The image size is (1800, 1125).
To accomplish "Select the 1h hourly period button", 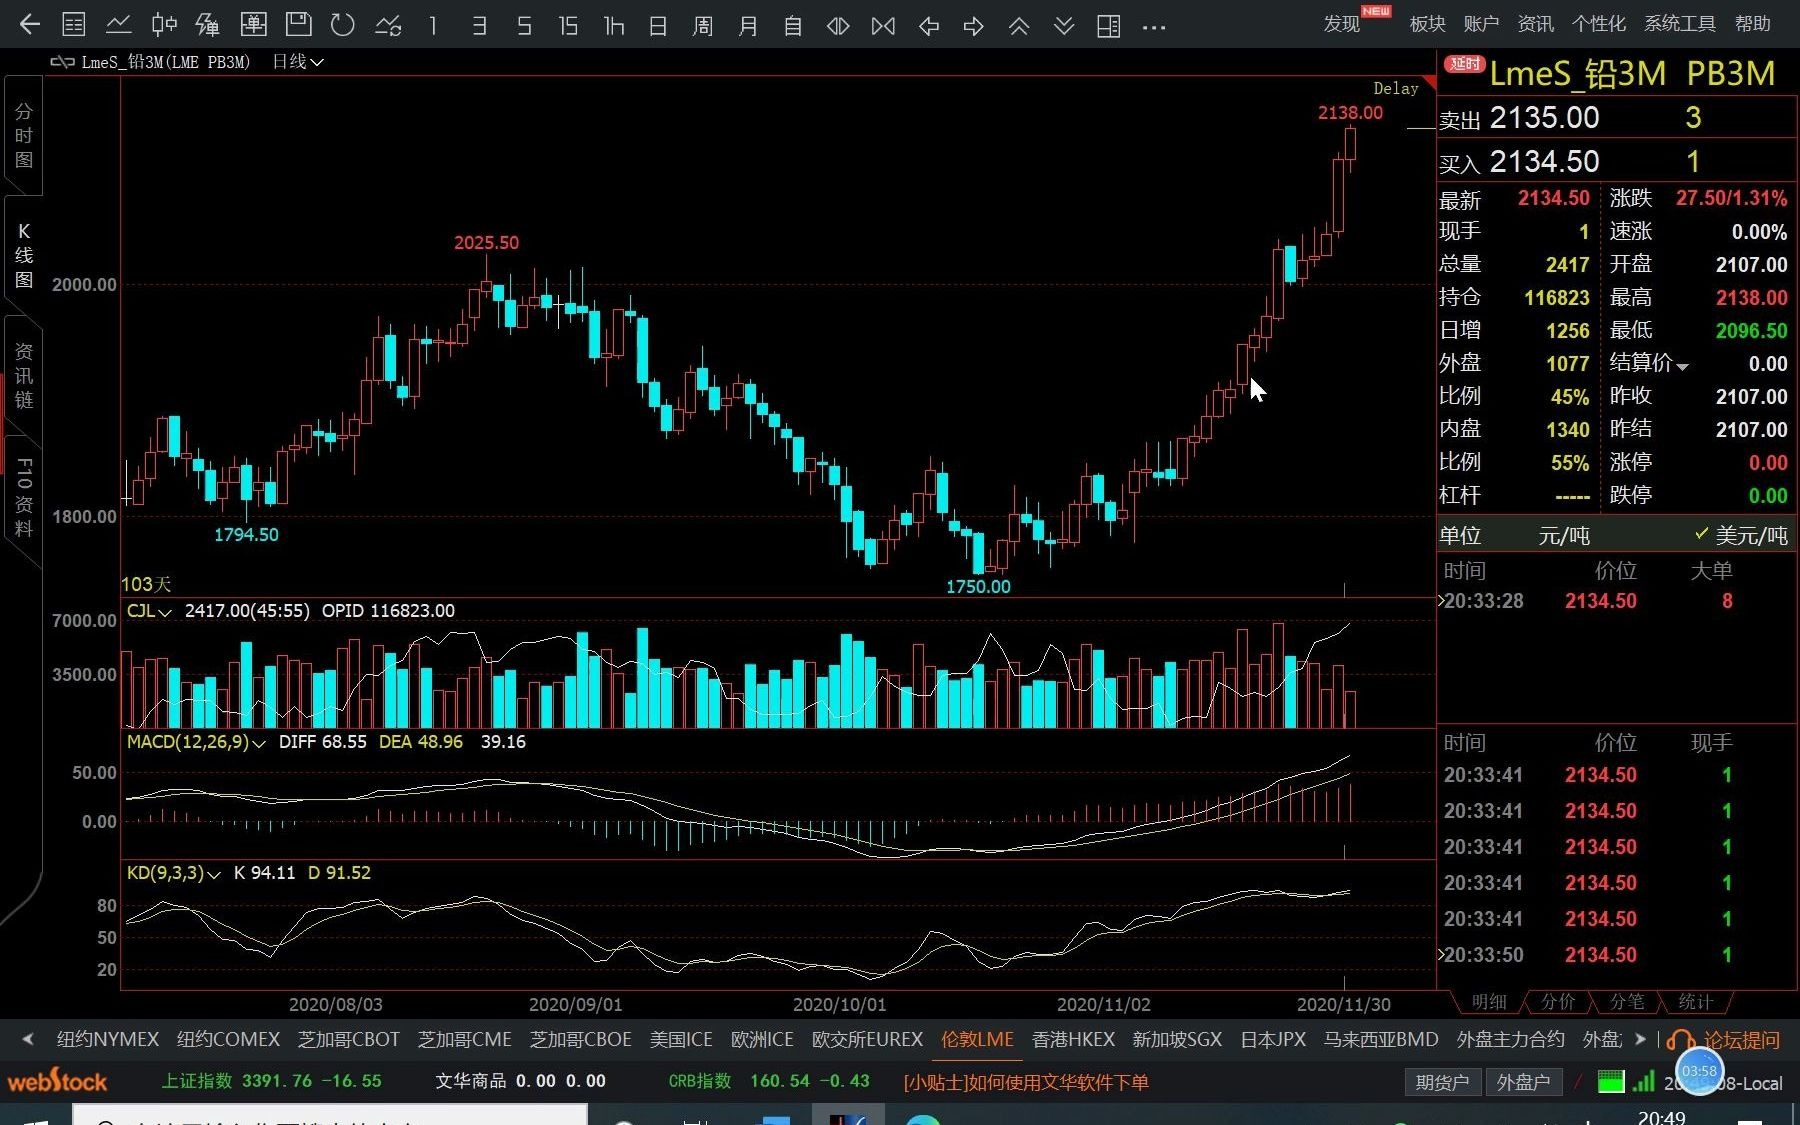I will point(613,25).
